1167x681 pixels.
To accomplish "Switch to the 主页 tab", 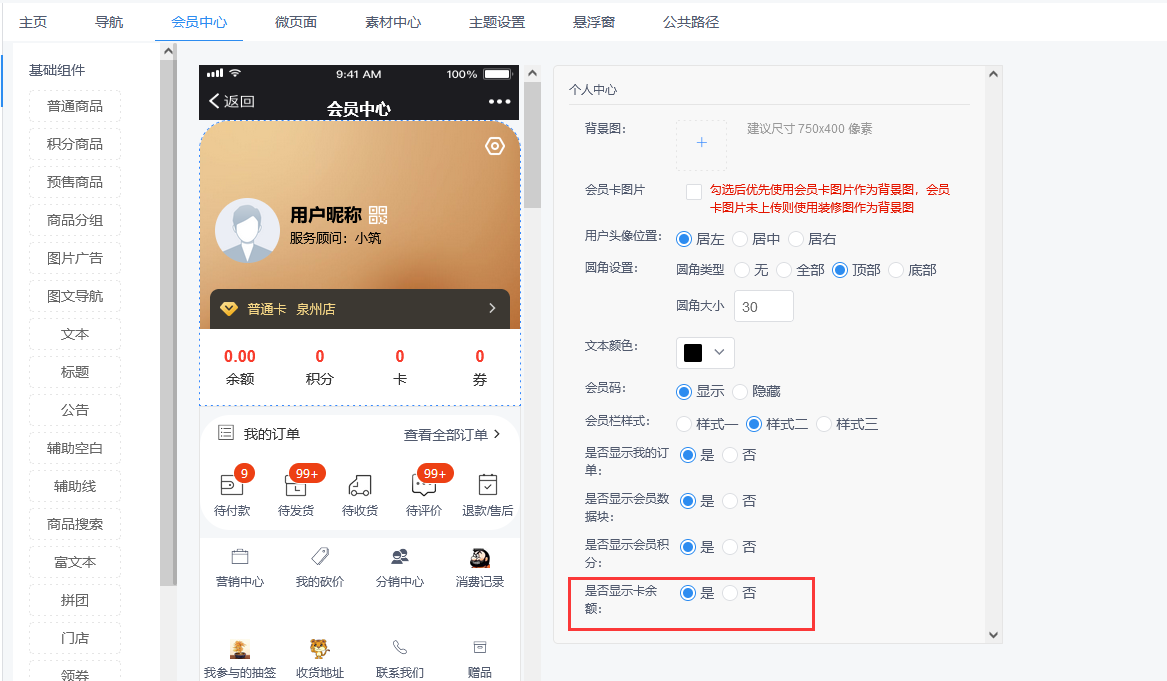I will point(33,22).
